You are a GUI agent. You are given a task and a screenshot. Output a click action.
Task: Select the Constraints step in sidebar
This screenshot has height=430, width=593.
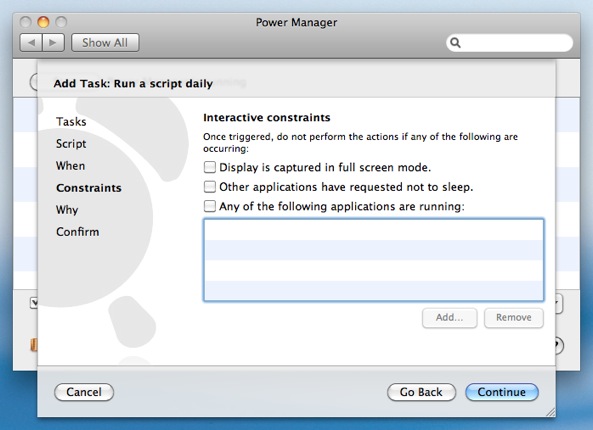(89, 188)
